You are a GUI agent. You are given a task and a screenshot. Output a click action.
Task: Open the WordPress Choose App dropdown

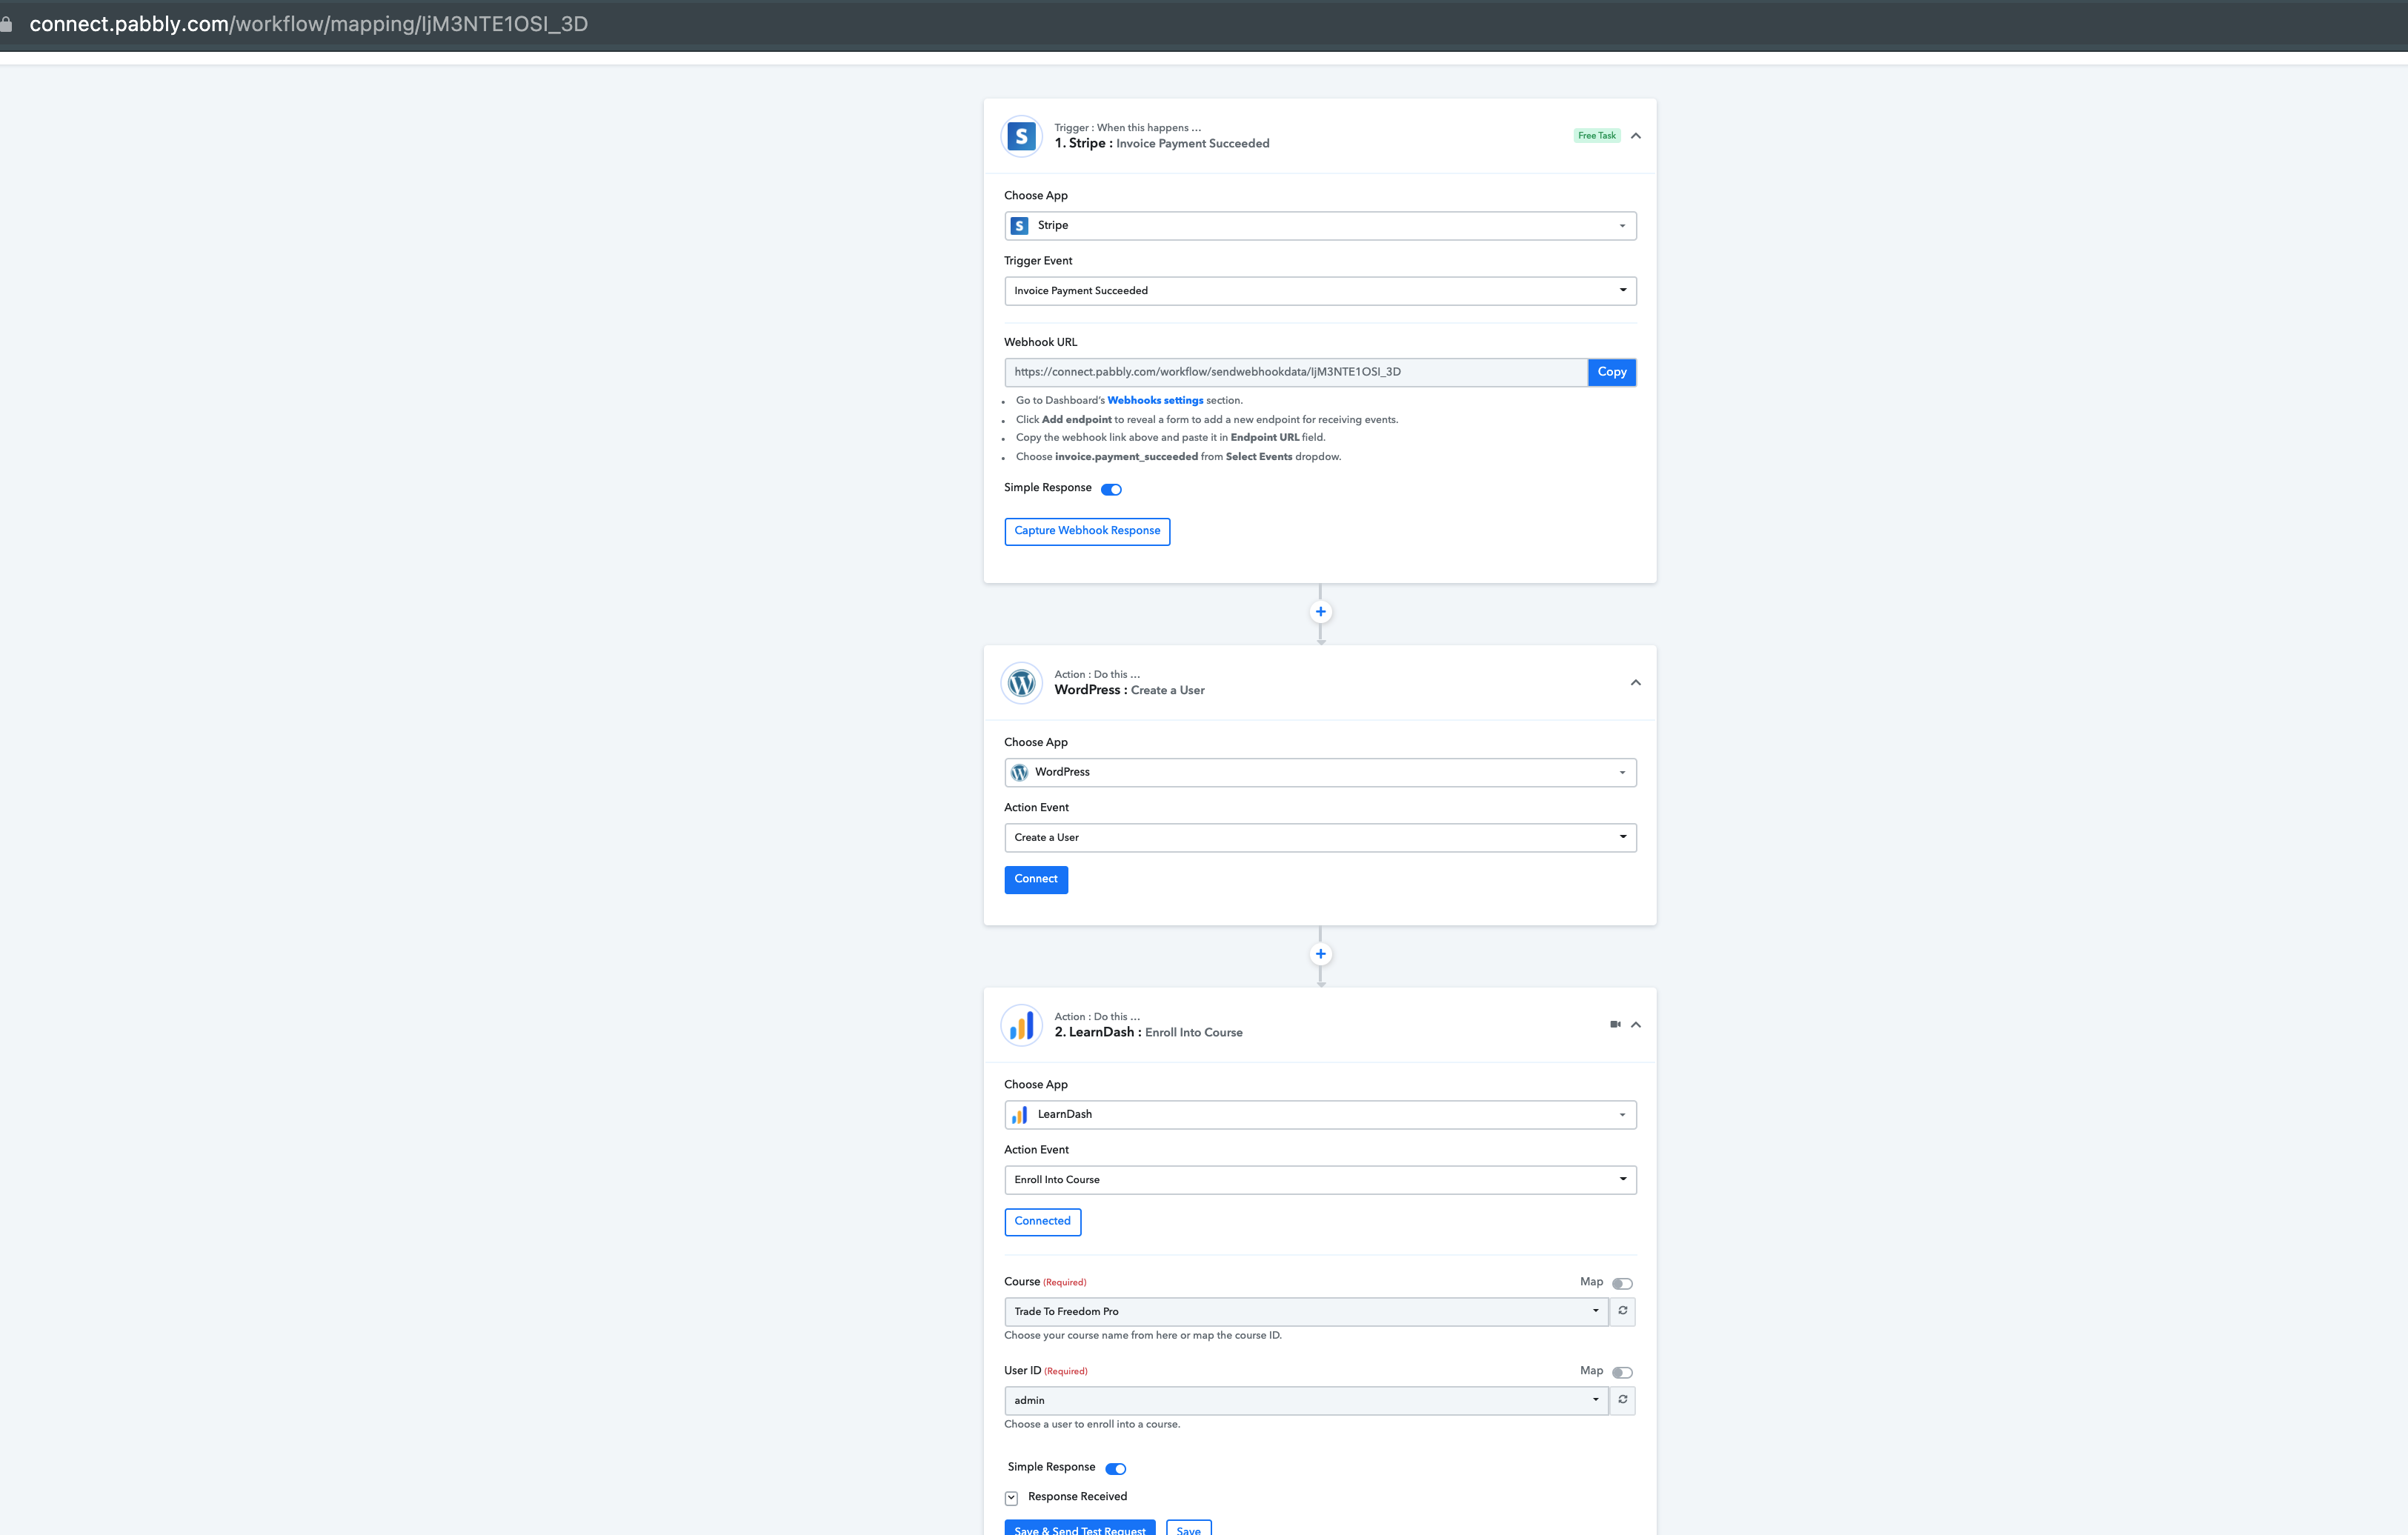(x=1320, y=773)
